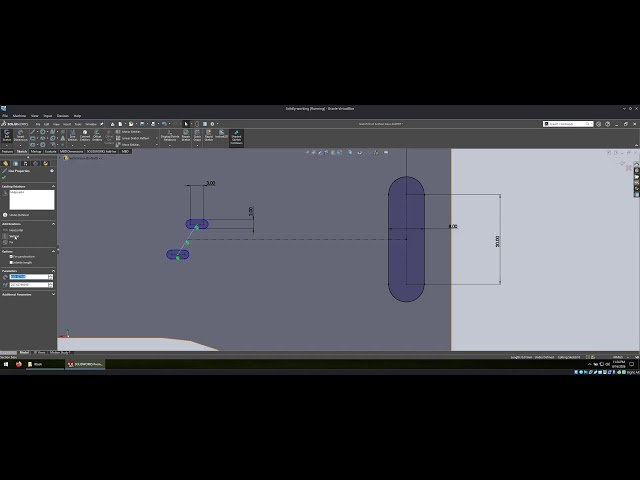Screen dimensions: 640x480
Task: Click the length parameter spinner arrows
Action: (x=51, y=277)
